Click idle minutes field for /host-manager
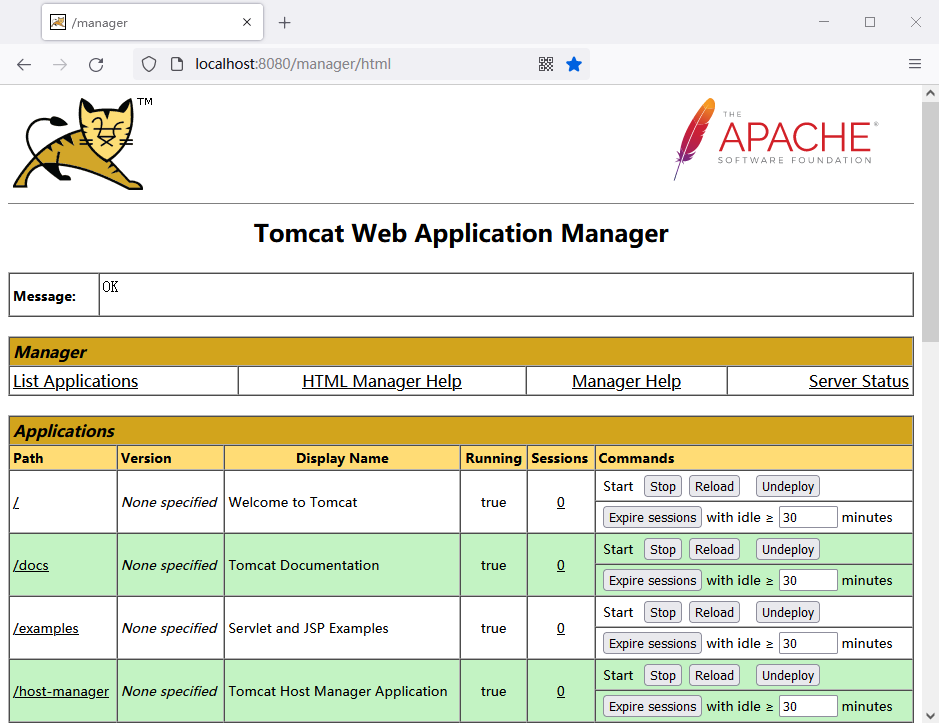This screenshot has height=723, width=939. tap(808, 706)
